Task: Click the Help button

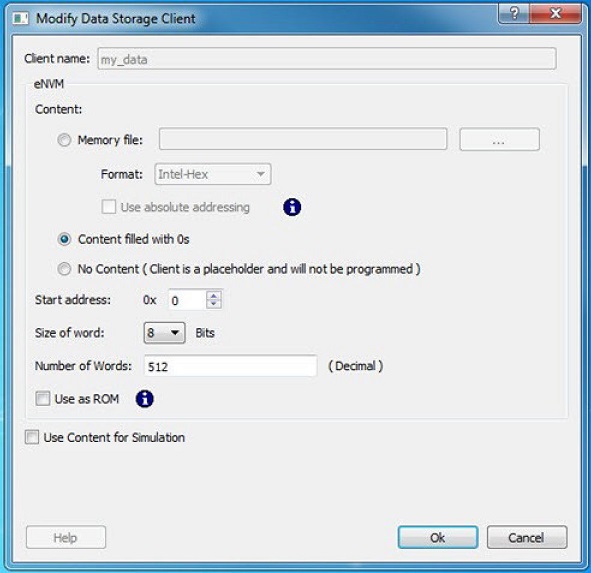Action: tap(66, 537)
